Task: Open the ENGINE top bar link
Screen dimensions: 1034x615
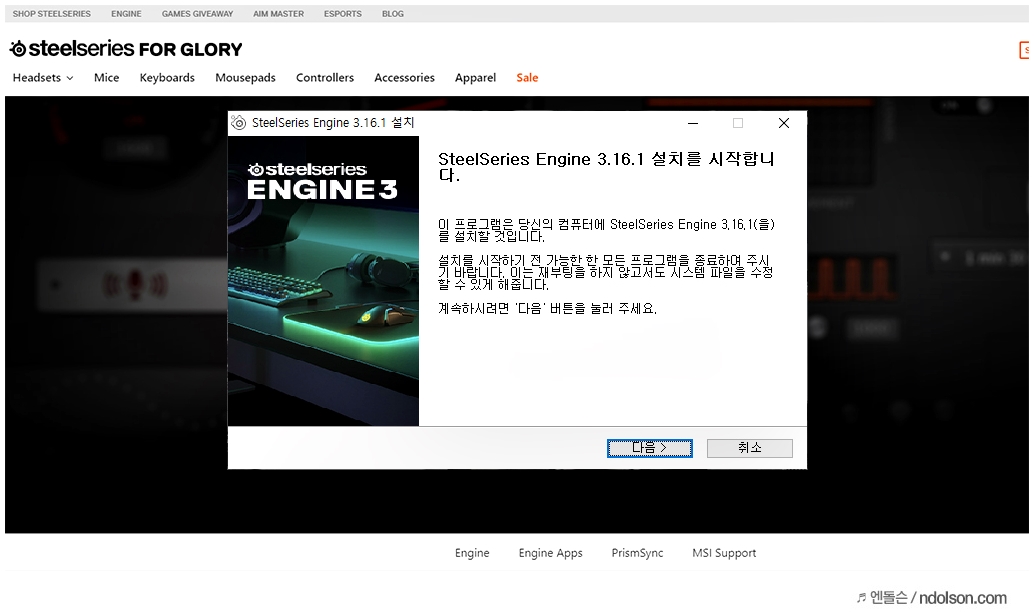Action: tap(126, 14)
